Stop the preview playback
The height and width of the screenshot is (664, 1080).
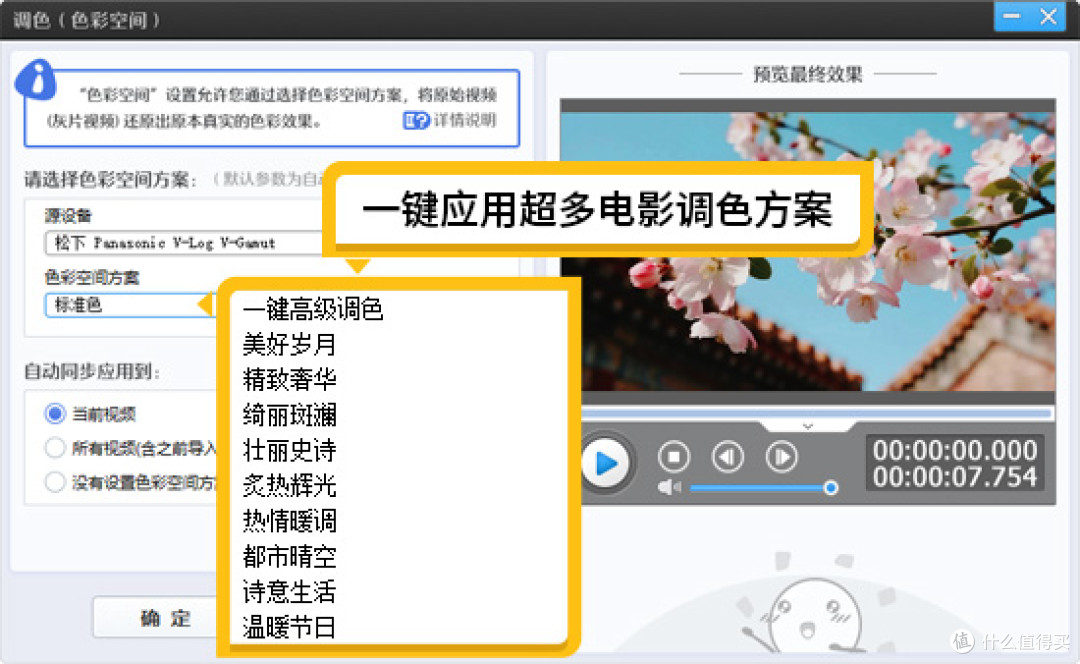(x=674, y=457)
